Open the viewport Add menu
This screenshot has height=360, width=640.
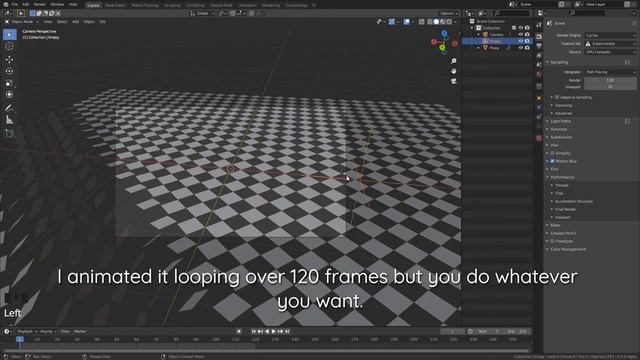[76, 22]
